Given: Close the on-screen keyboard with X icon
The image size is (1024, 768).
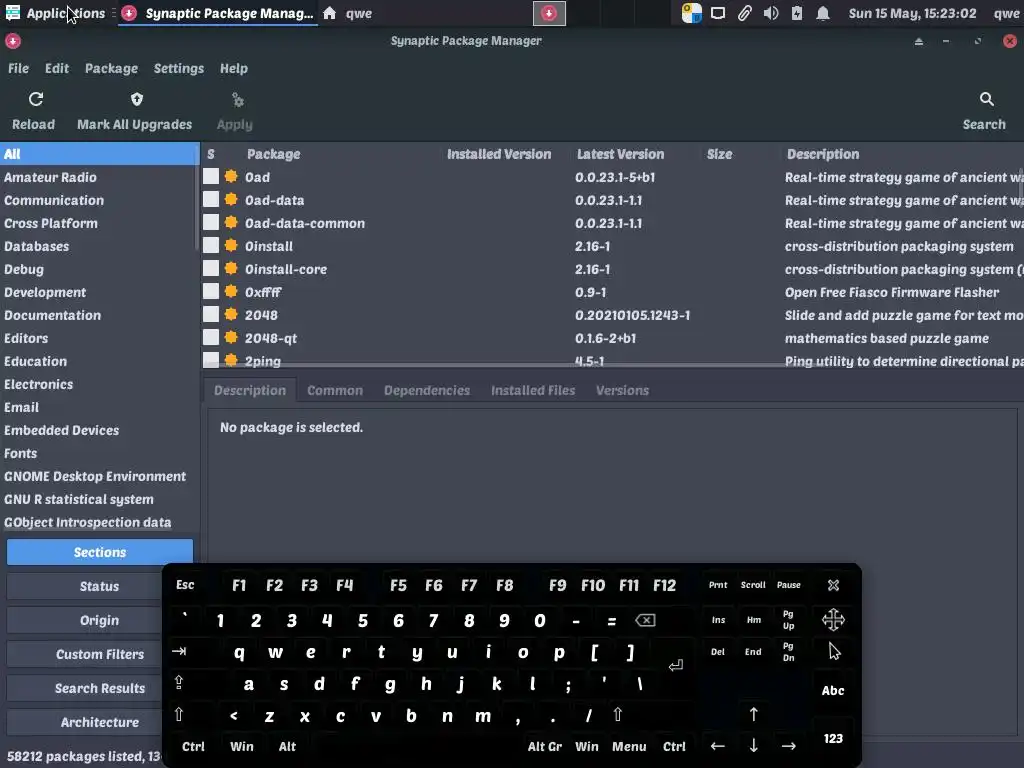Looking at the screenshot, I should tap(833, 585).
